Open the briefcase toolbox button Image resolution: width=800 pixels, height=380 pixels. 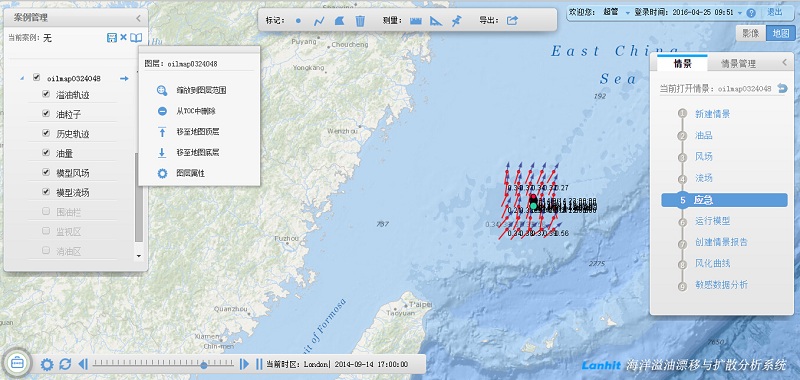pyautogui.click(x=18, y=363)
